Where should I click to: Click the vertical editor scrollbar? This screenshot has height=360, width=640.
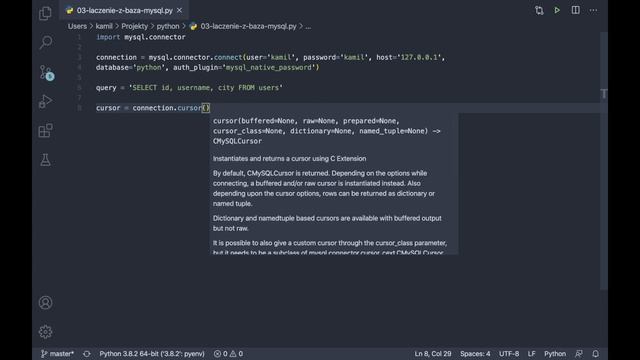point(604,161)
